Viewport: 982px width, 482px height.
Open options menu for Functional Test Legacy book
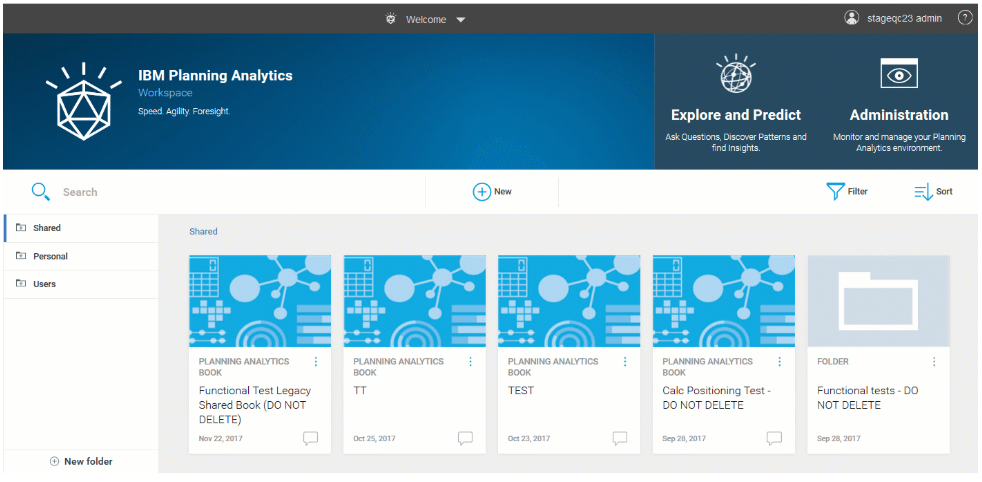coord(316,362)
